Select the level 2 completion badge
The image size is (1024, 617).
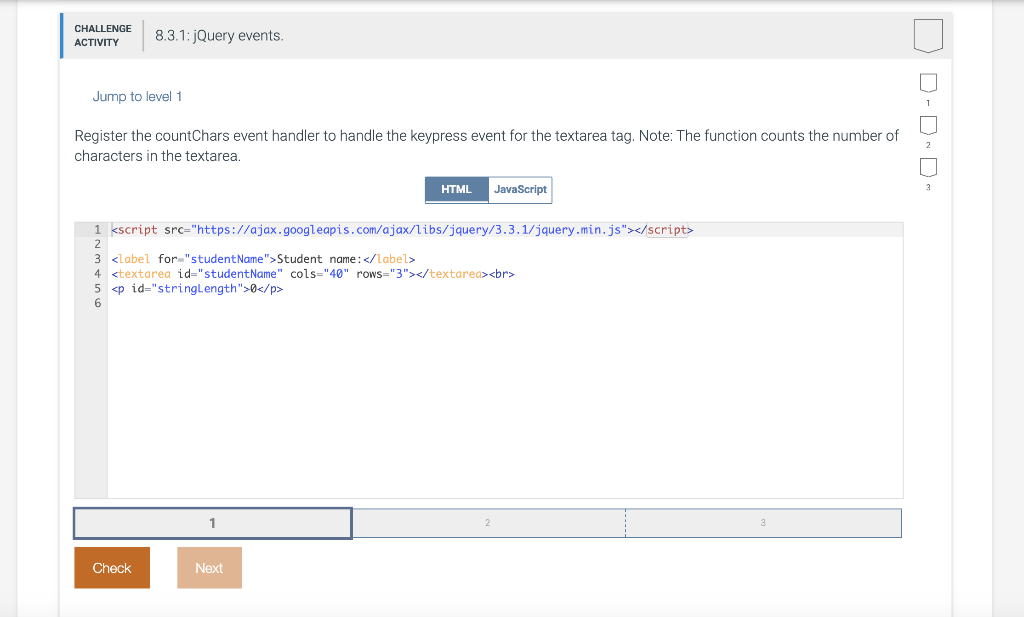coord(928,125)
